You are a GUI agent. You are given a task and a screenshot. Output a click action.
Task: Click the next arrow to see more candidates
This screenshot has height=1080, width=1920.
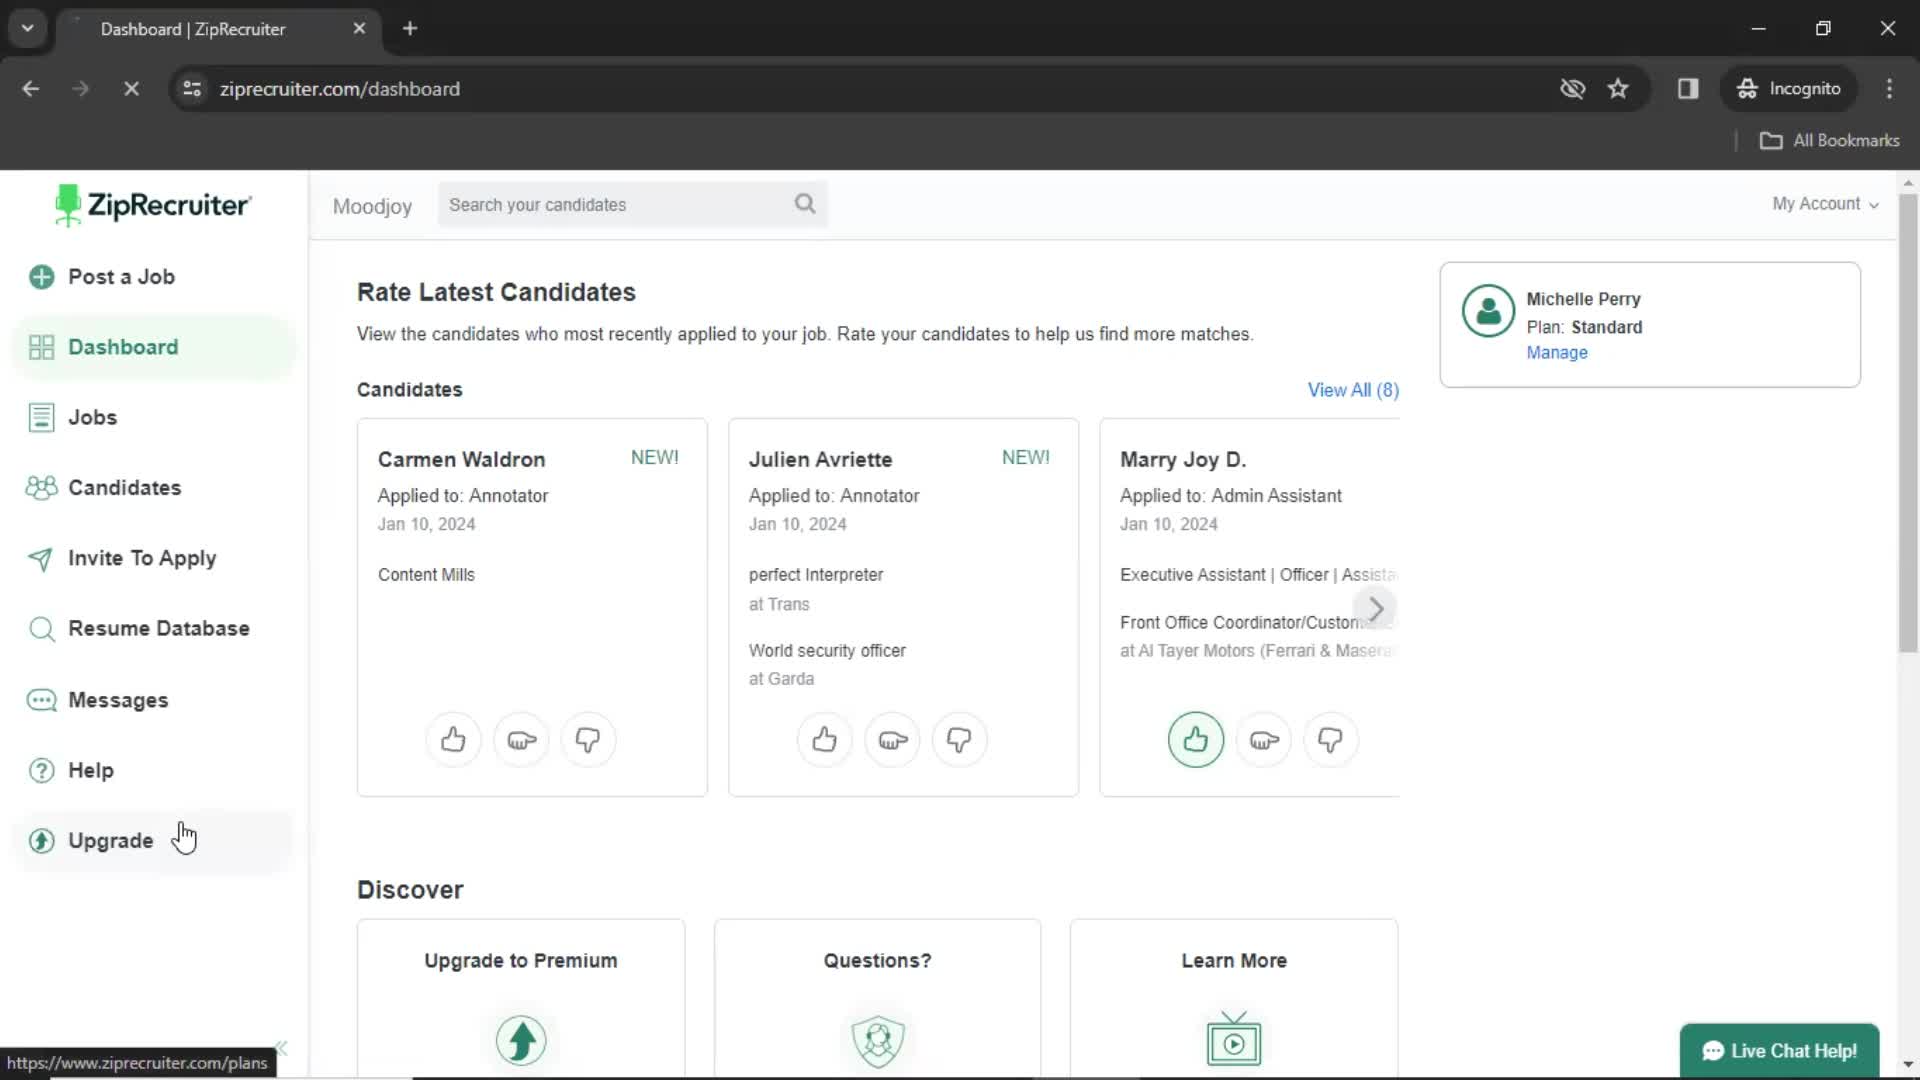coord(1378,608)
